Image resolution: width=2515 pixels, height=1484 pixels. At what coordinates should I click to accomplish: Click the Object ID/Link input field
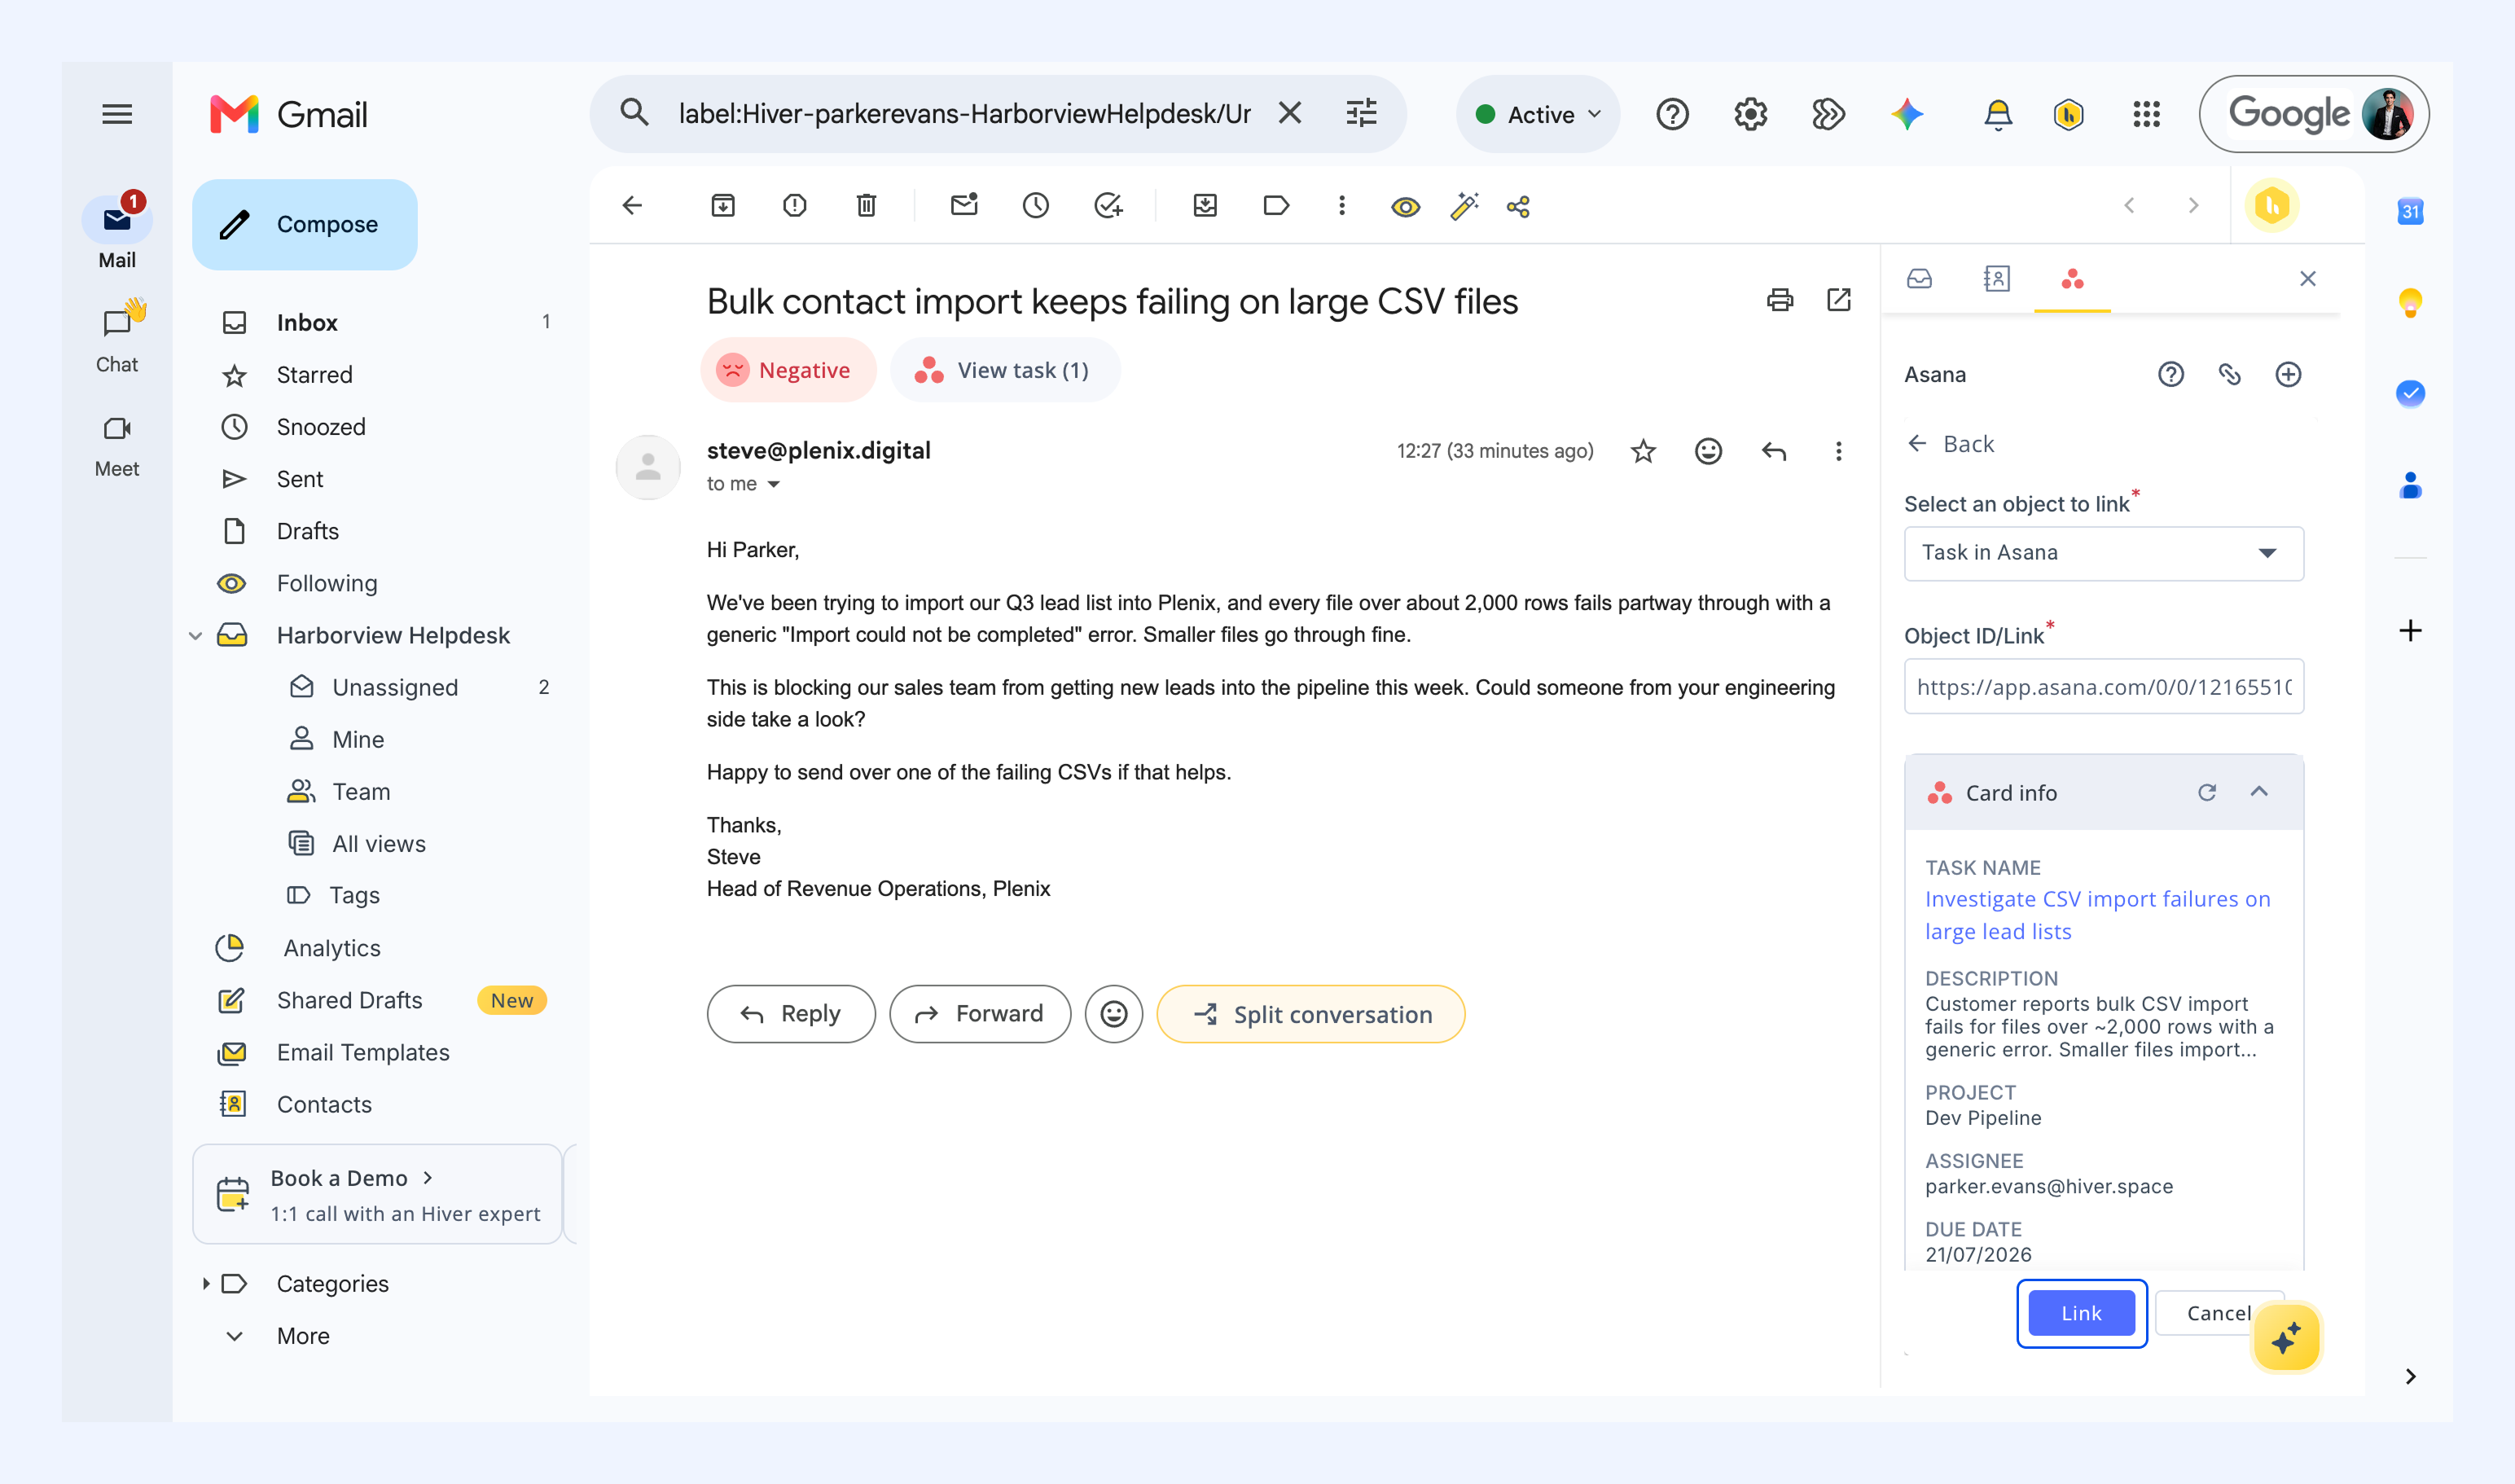click(2104, 687)
